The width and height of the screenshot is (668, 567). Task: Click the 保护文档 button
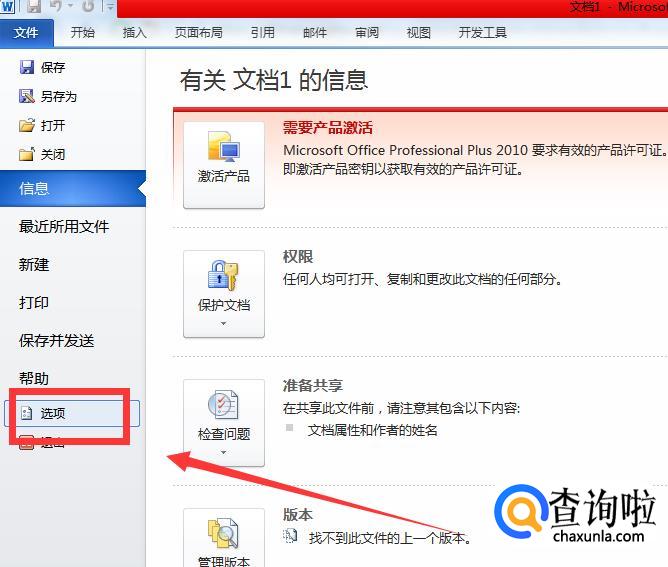click(x=224, y=294)
